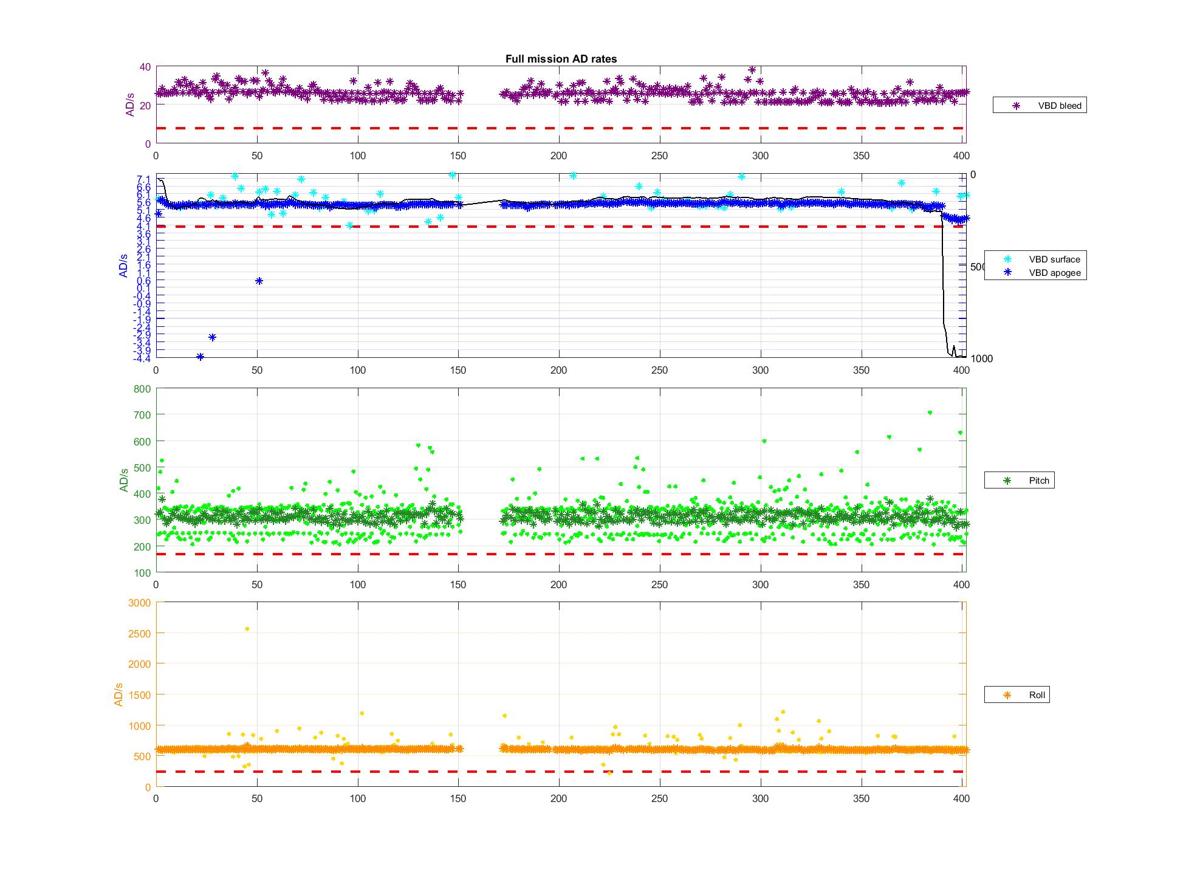Click the green "AD/s" label of the Pitch plot
This screenshot has width=1200, height=885.
coord(125,480)
